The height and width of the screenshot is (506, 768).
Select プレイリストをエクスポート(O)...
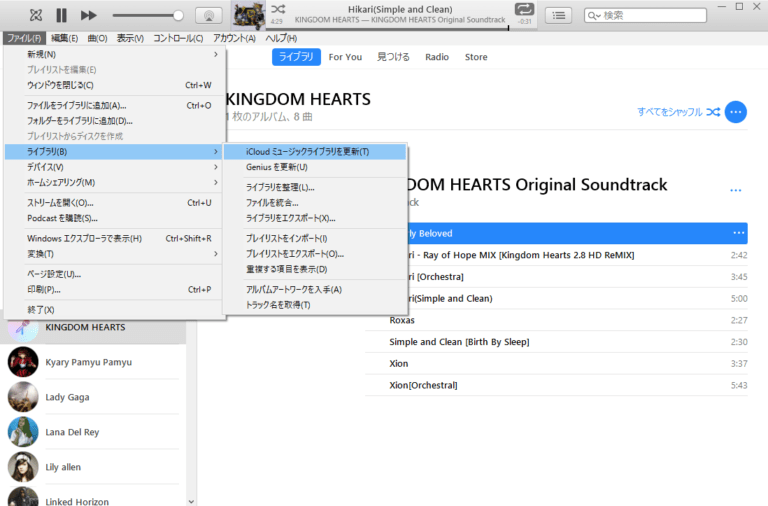pos(315,254)
